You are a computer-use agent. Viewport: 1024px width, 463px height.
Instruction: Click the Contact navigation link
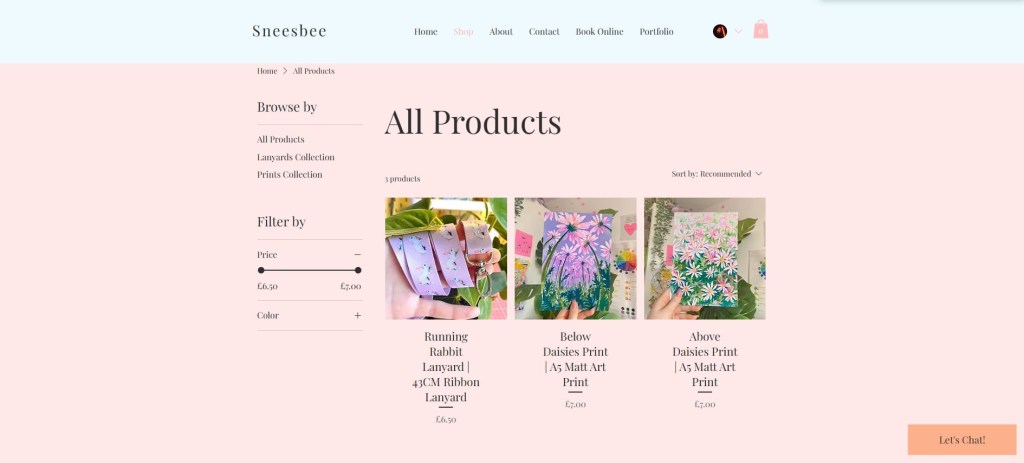(544, 31)
